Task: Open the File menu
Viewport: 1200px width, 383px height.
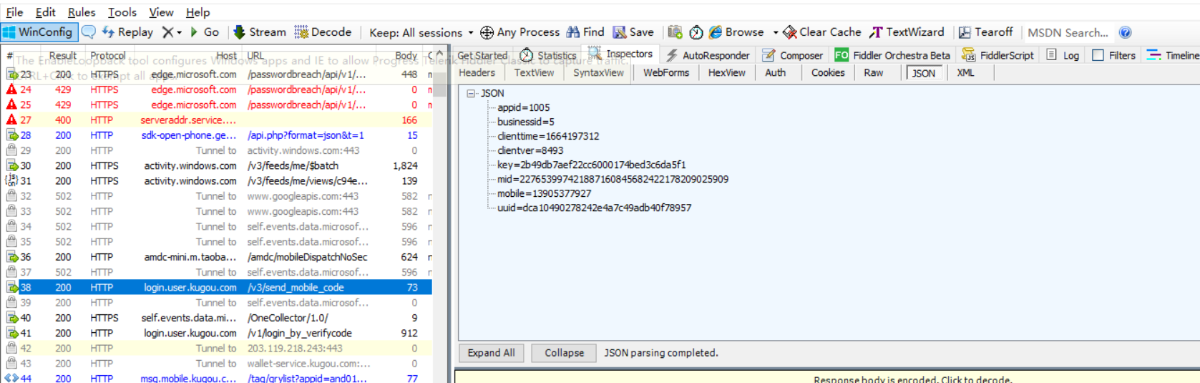Action: click(15, 12)
